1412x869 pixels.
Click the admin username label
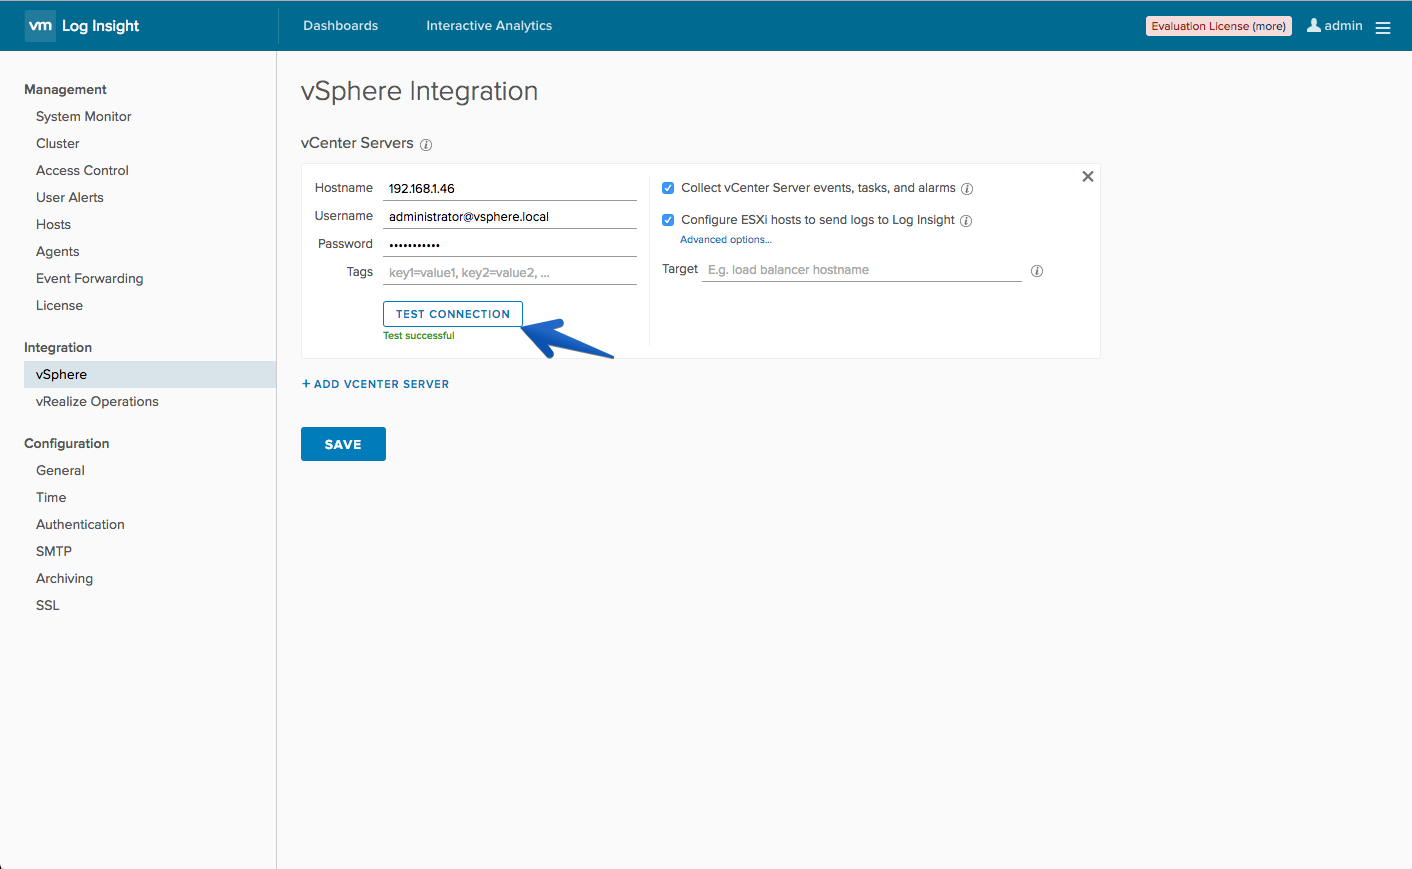tap(1343, 26)
